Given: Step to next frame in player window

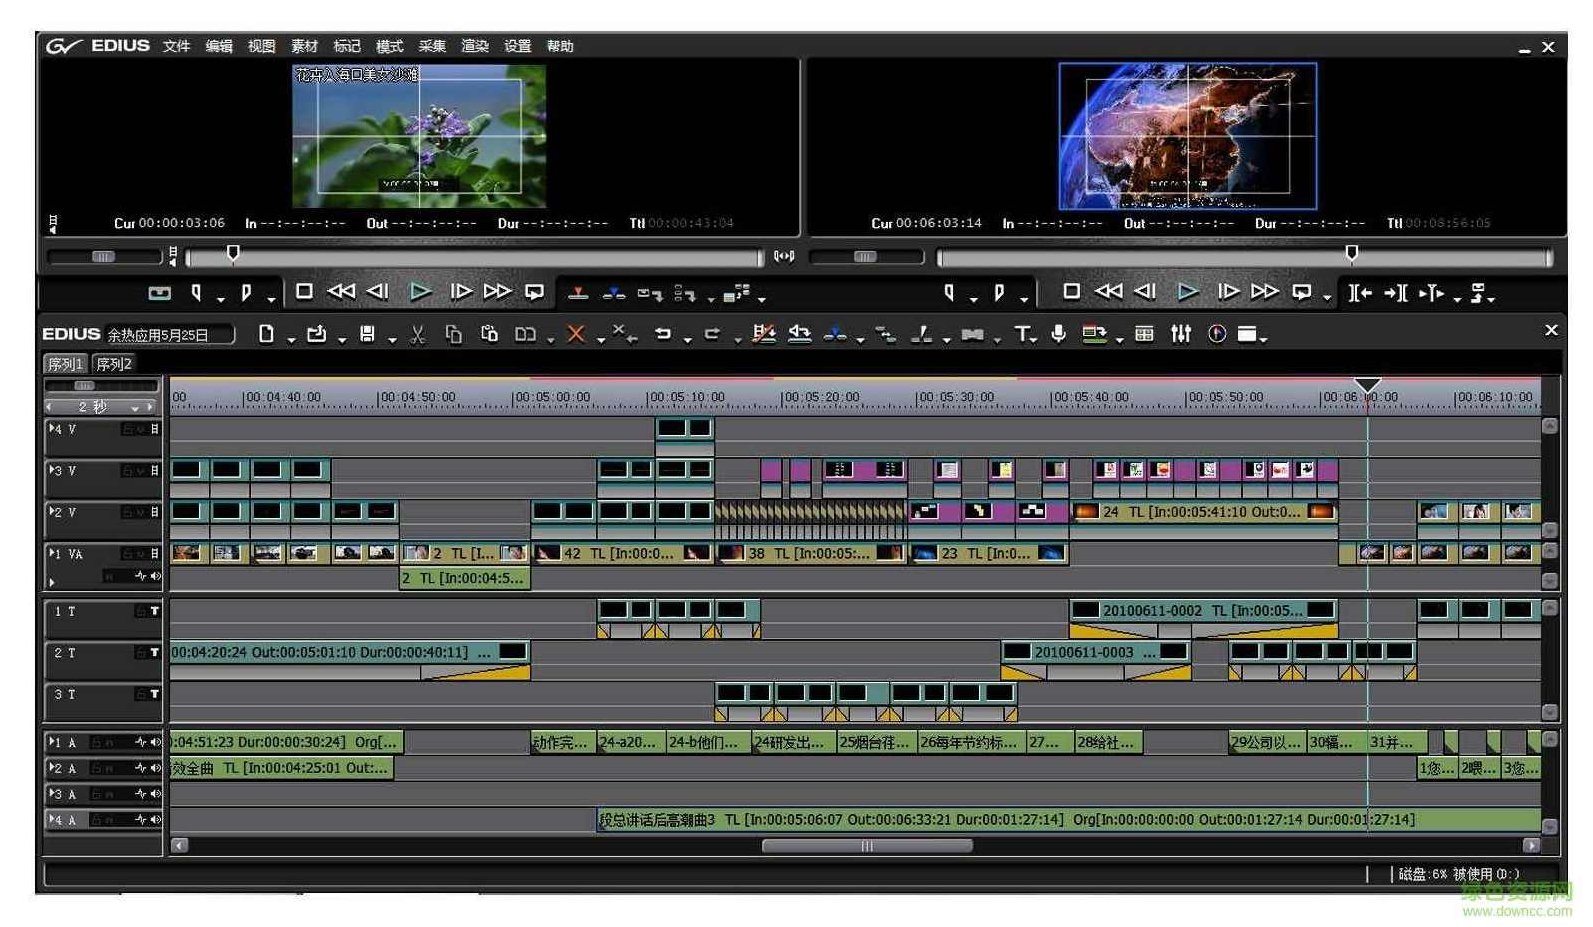Looking at the screenshot, I should tap(460, 291).
